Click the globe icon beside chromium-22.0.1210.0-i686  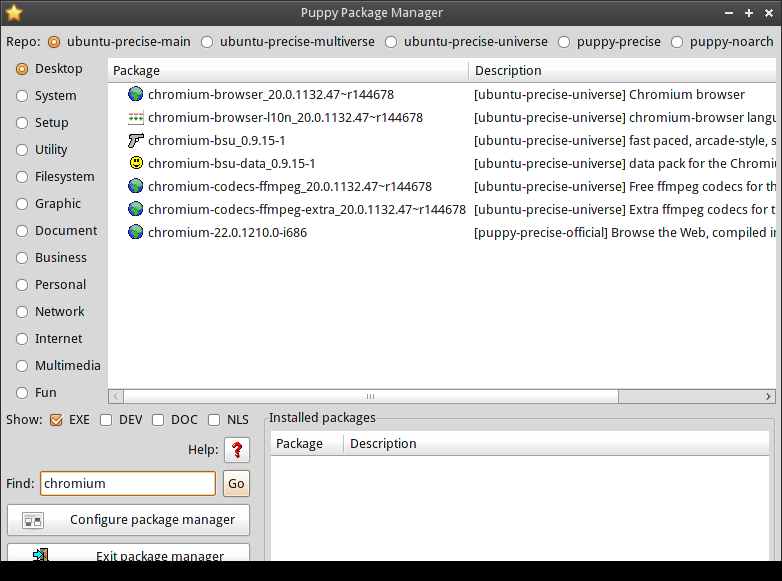click(x=135, y=232)
